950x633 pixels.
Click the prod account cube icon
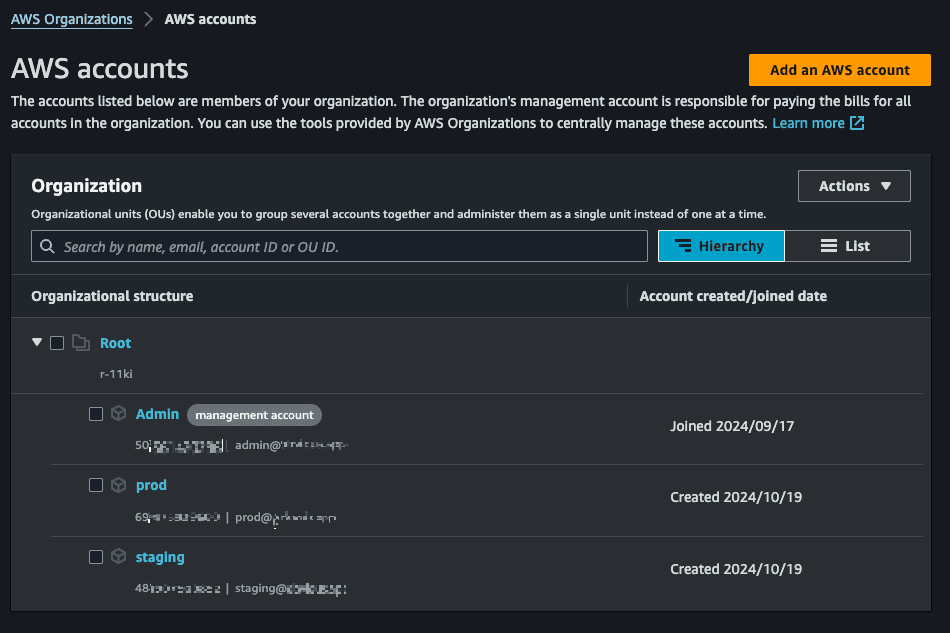coord(119,485)
